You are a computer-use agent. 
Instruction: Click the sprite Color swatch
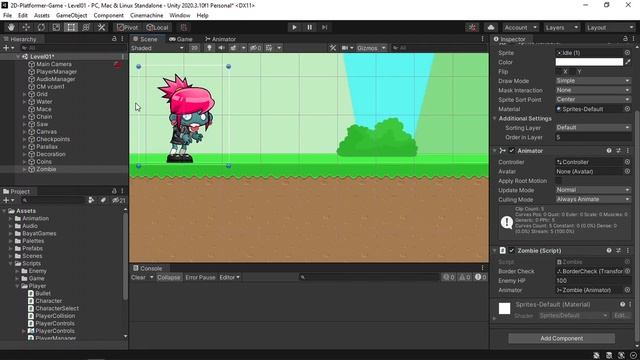(x=589, y=62)
